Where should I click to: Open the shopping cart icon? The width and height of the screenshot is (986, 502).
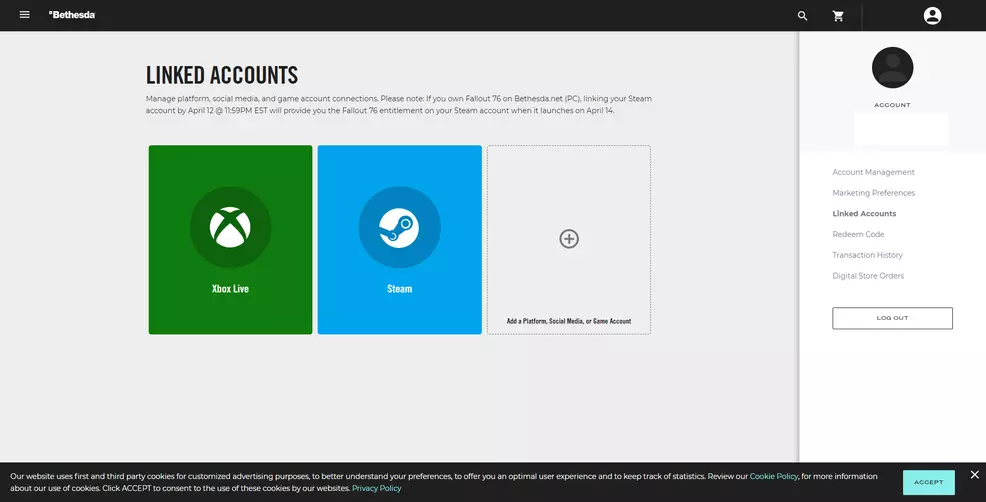tap(838, 16)
